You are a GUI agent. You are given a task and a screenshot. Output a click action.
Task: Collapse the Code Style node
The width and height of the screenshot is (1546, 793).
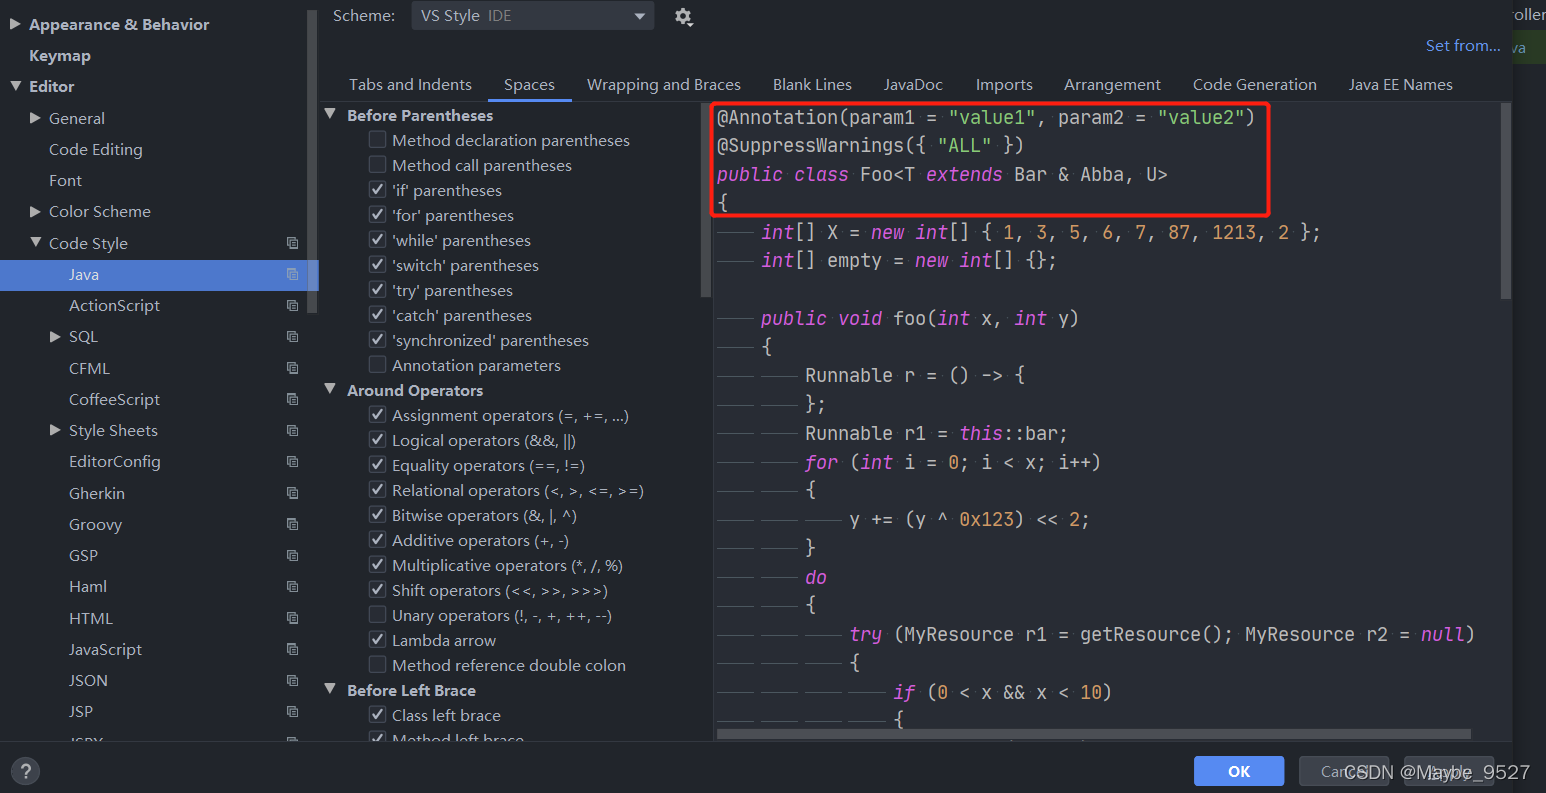[x=36, y=243]
